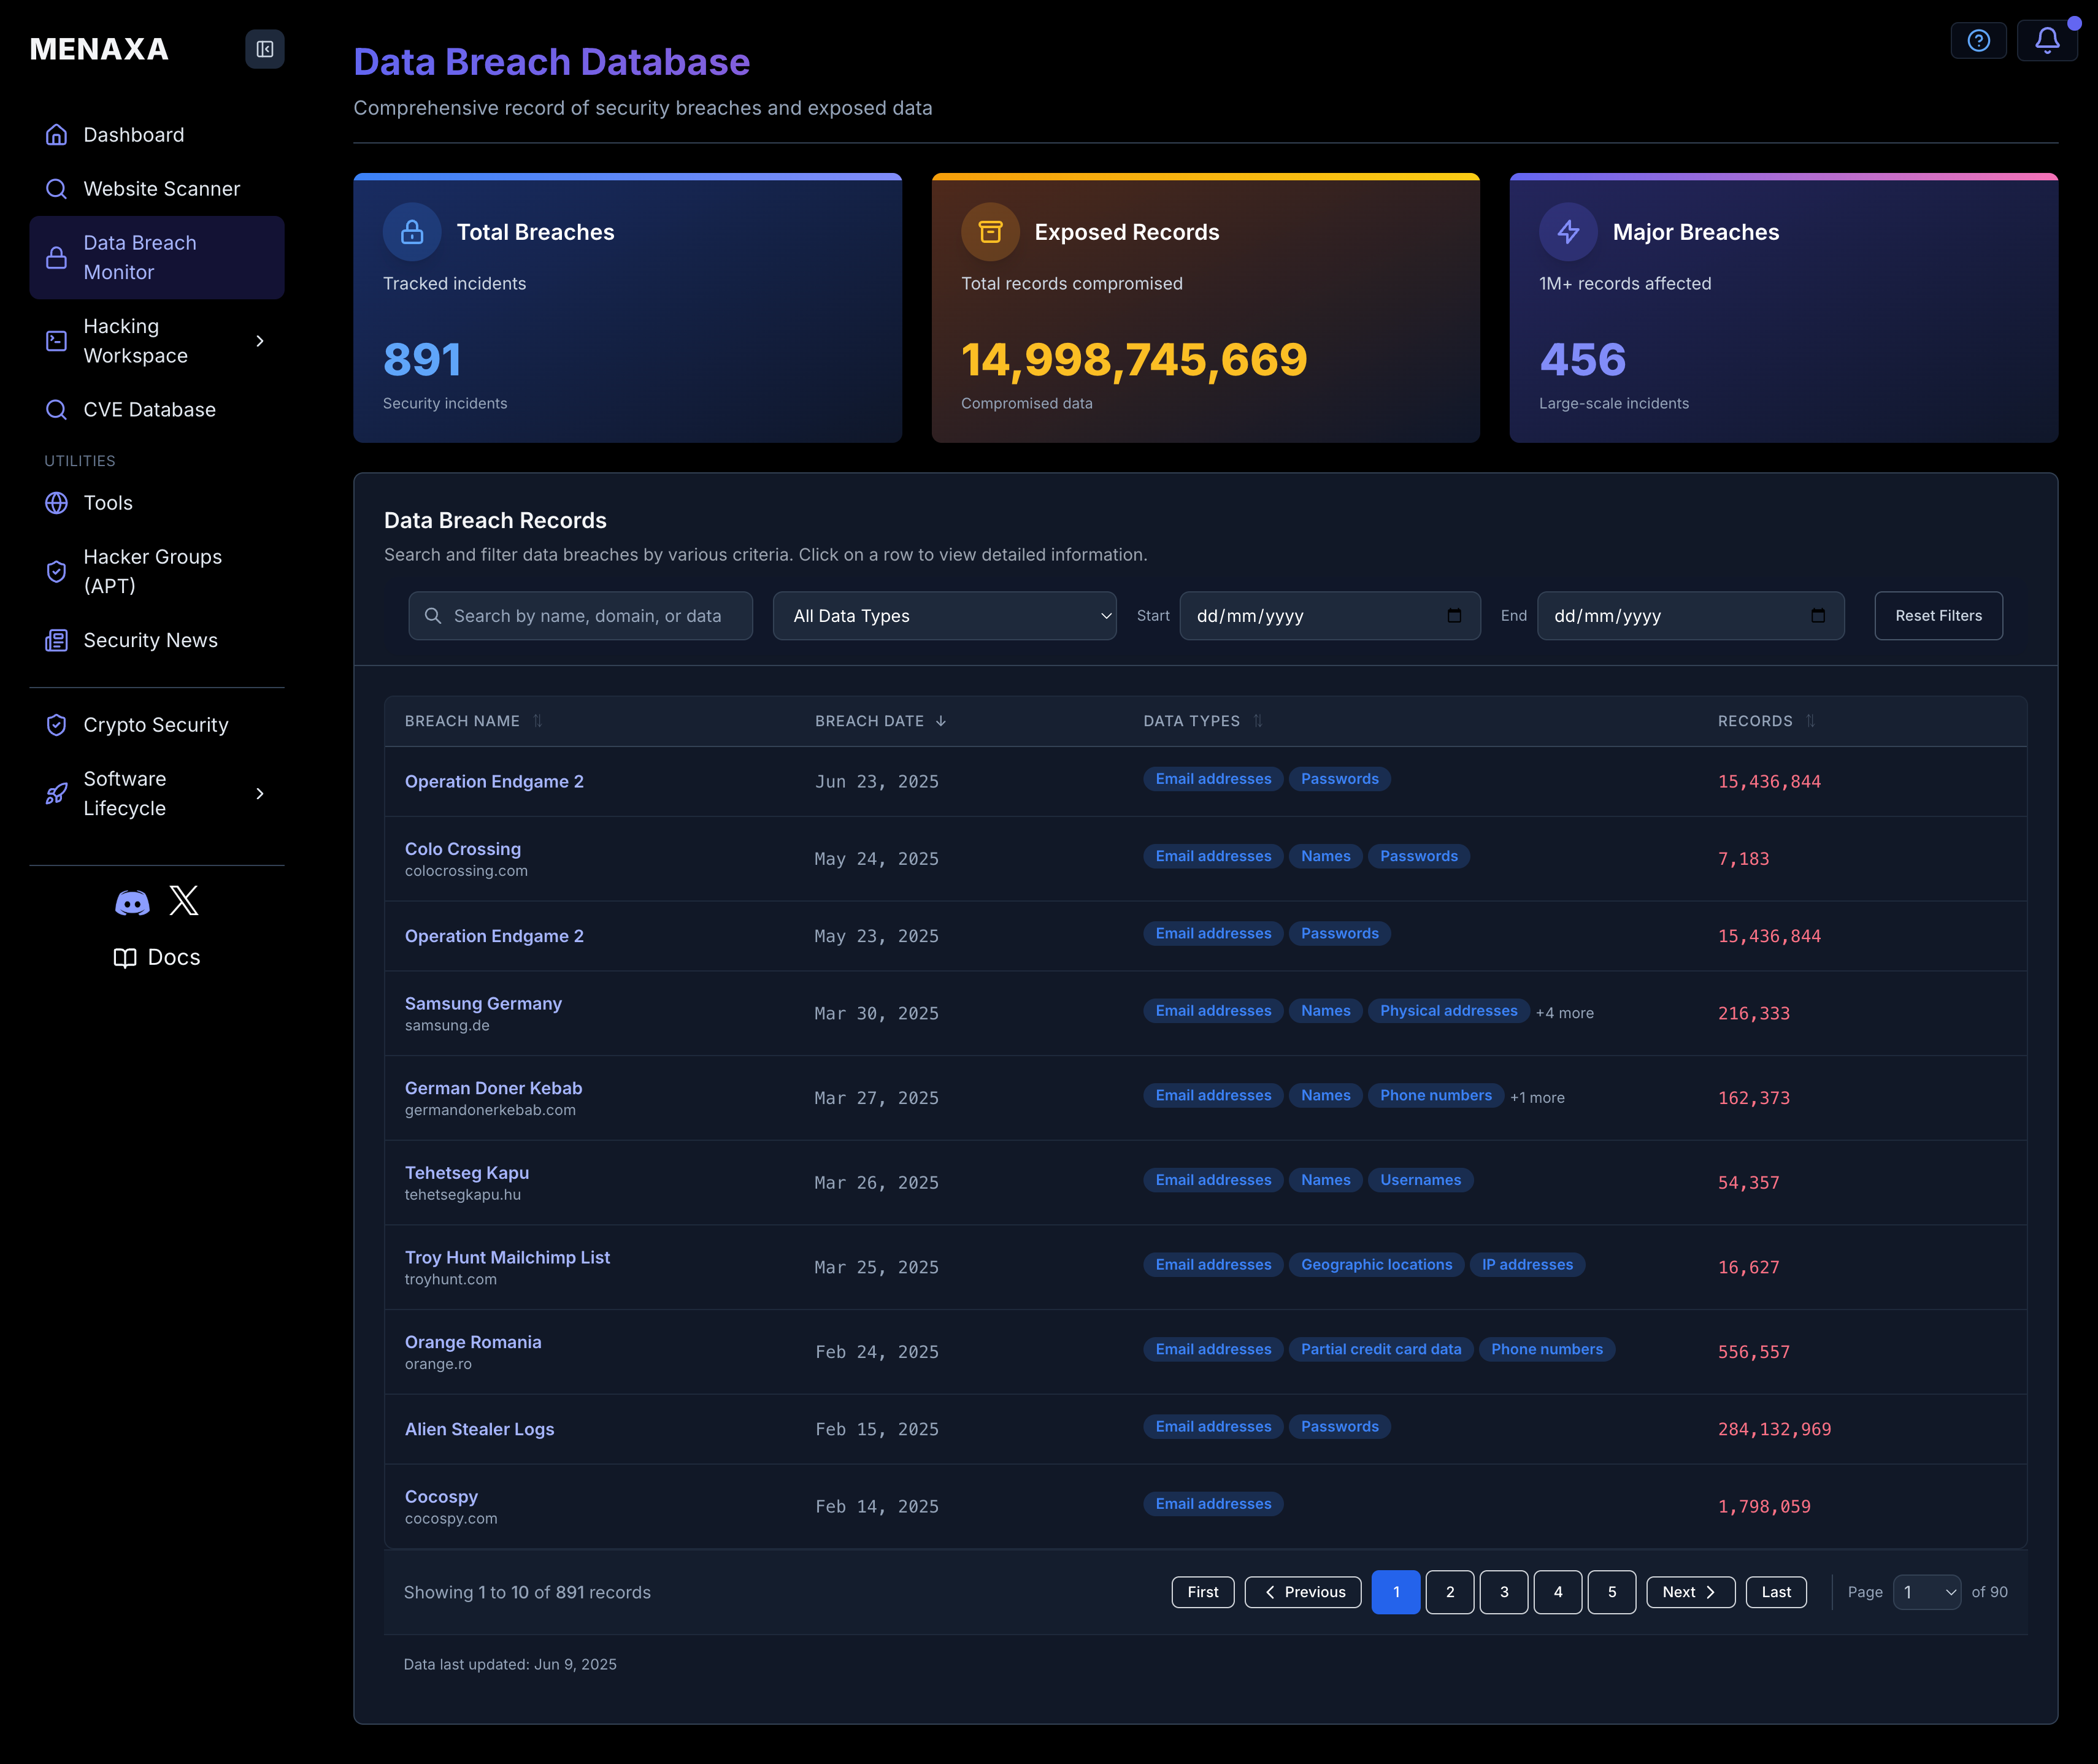Jump to the Last page
The image size is (2098, 1764).
click(x=1776, y=1593)
